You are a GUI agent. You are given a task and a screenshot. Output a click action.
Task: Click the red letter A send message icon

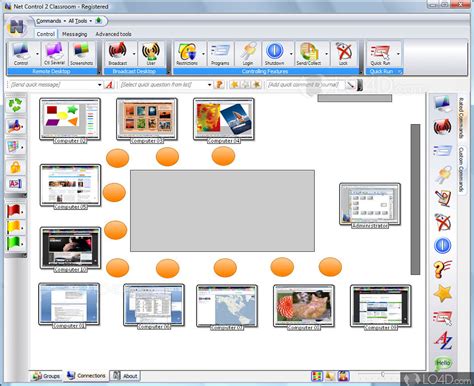click(109, 85)
